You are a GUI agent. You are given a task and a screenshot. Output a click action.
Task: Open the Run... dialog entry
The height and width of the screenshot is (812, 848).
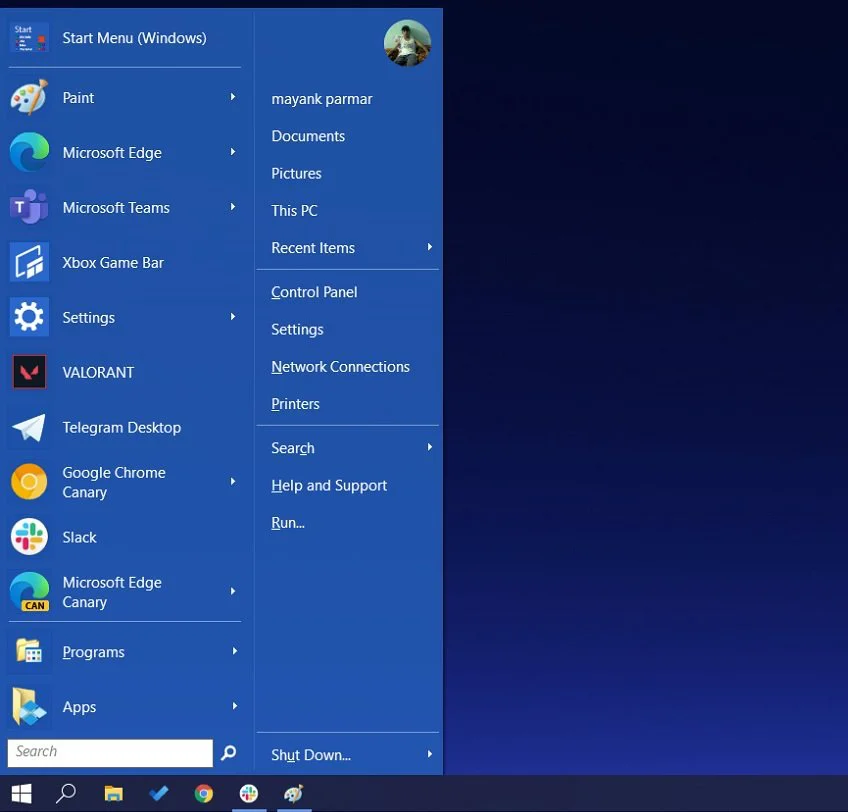tap(288, 523)
